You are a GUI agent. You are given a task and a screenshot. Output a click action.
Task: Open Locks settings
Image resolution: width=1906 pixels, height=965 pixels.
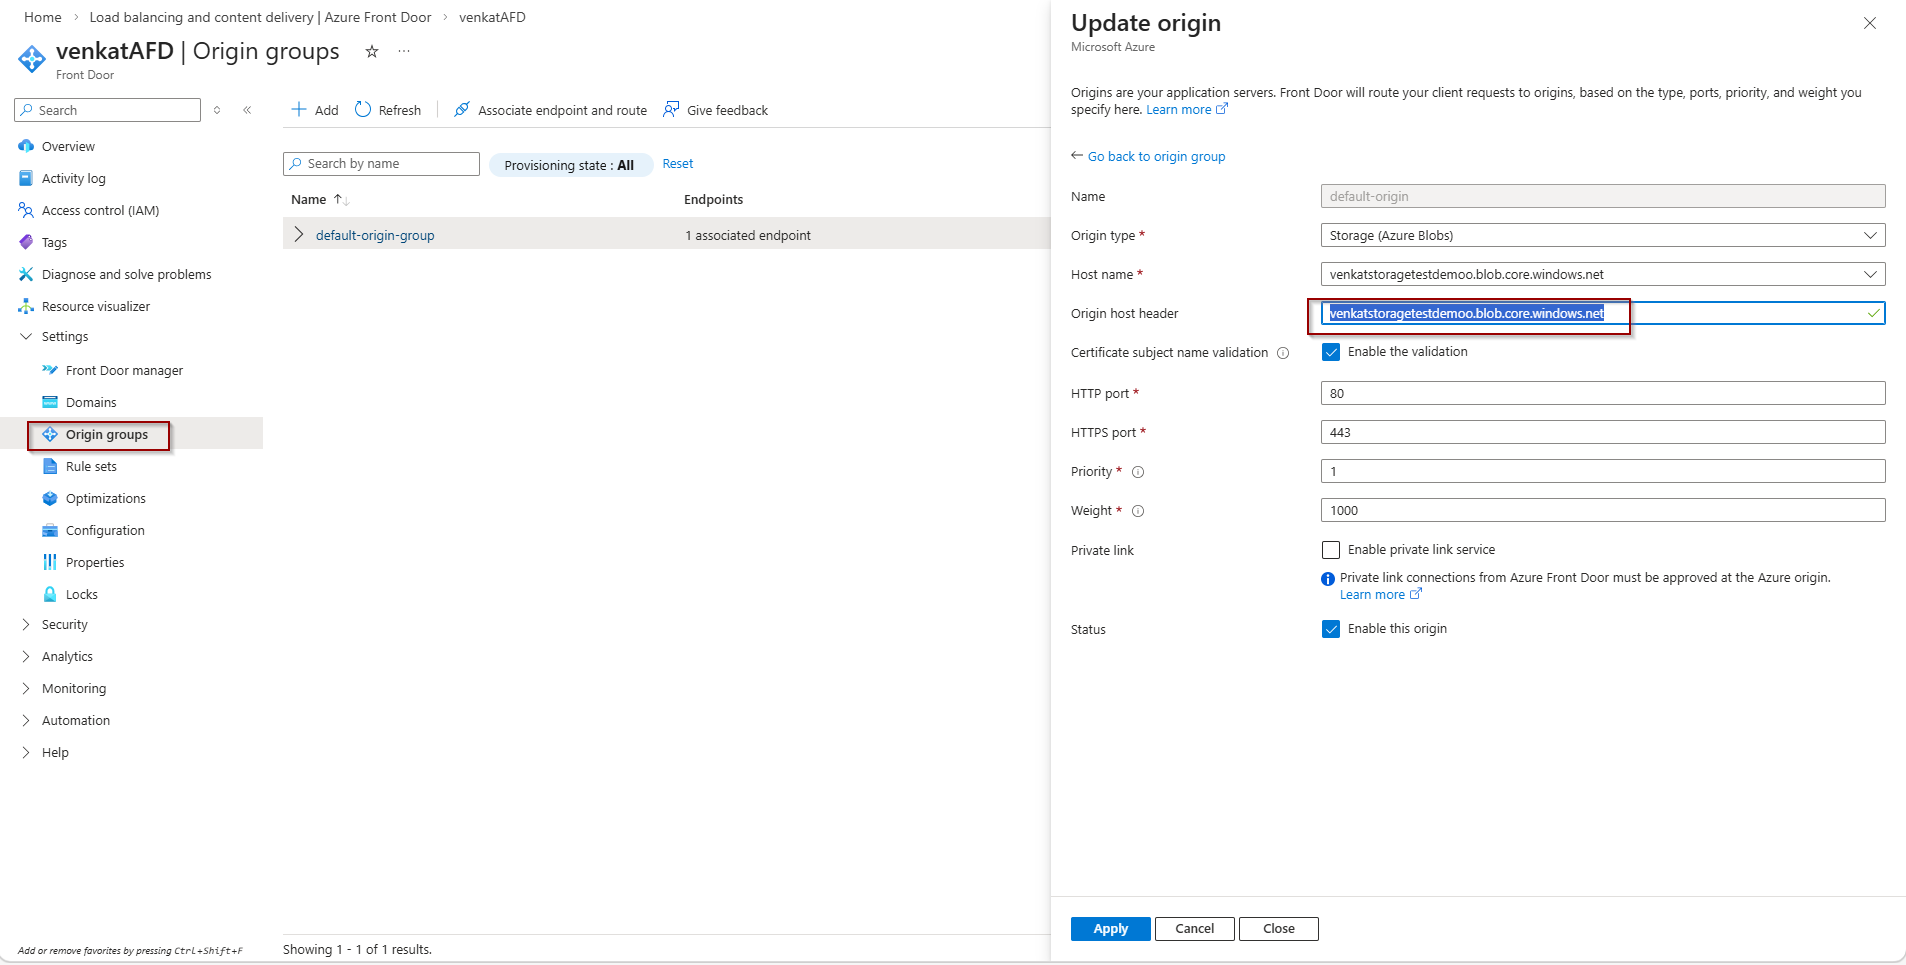pos(82,594)
